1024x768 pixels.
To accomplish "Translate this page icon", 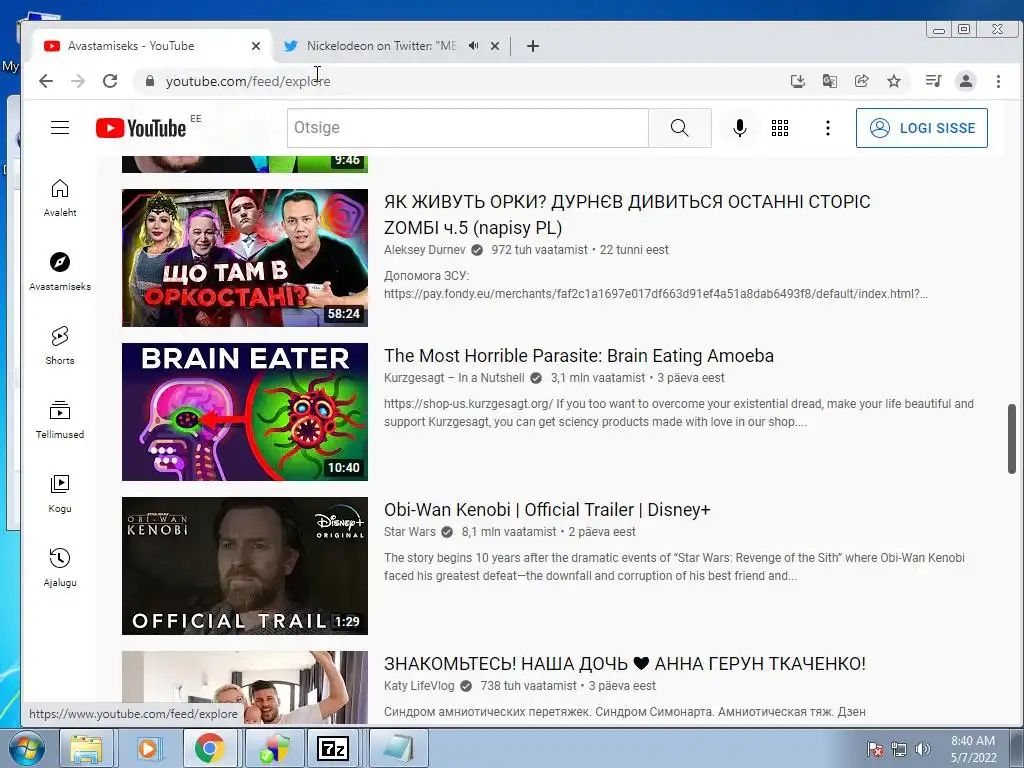I will (829, 81).
